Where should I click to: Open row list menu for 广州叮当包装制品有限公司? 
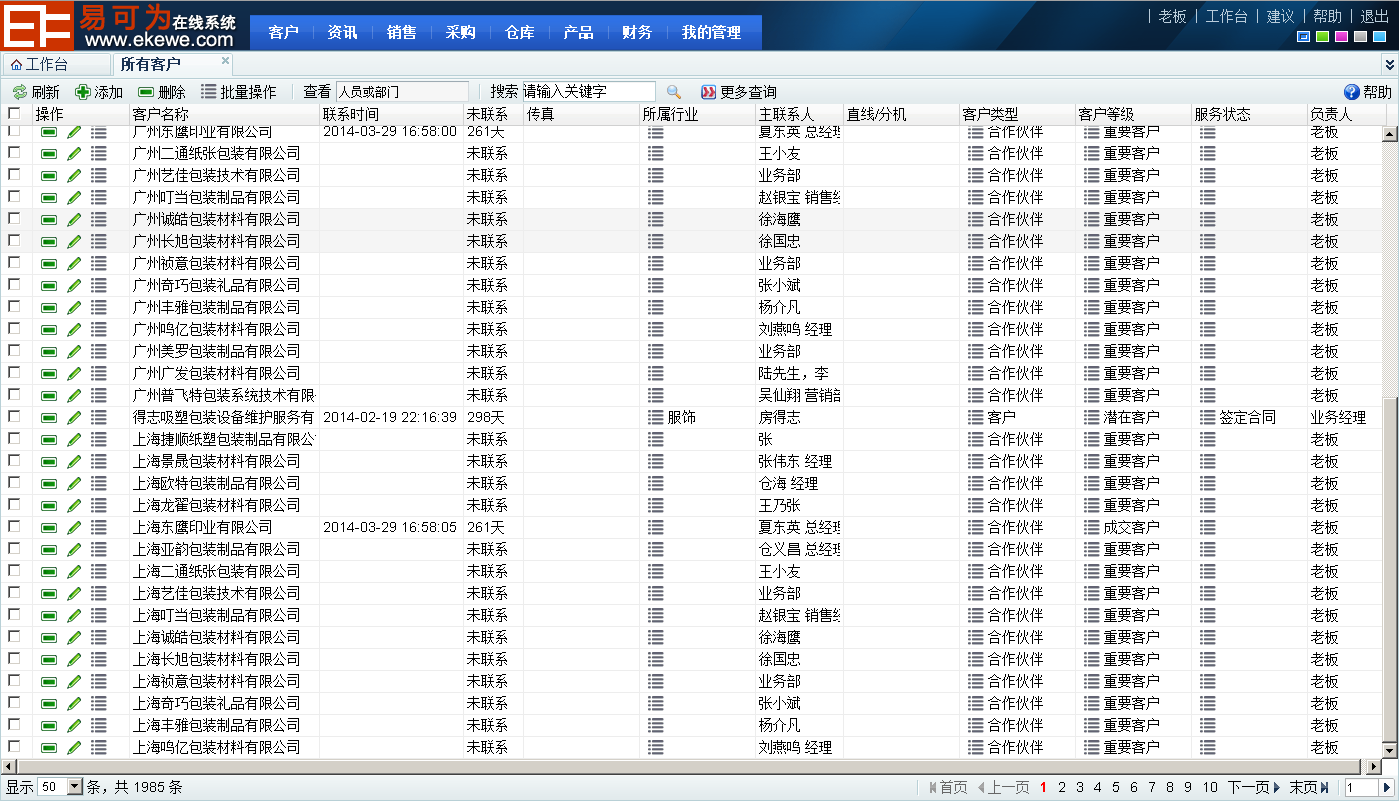click(x=98, y=198)
